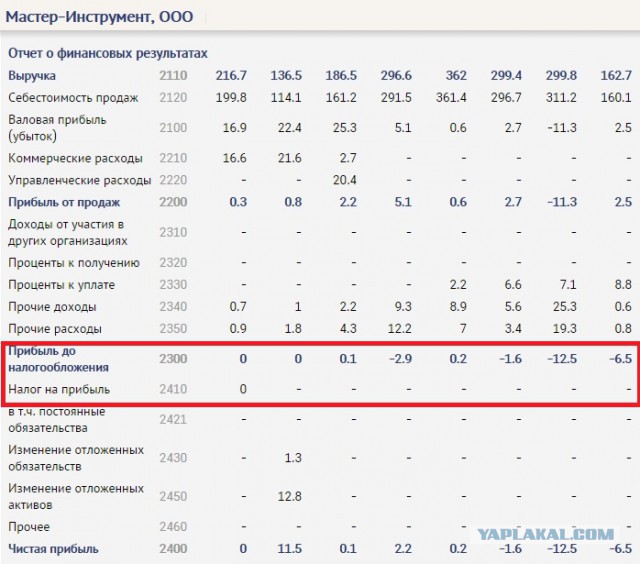The image size is (640, 564).
Task: Click the Прочее row label
Action: point(29,527)
